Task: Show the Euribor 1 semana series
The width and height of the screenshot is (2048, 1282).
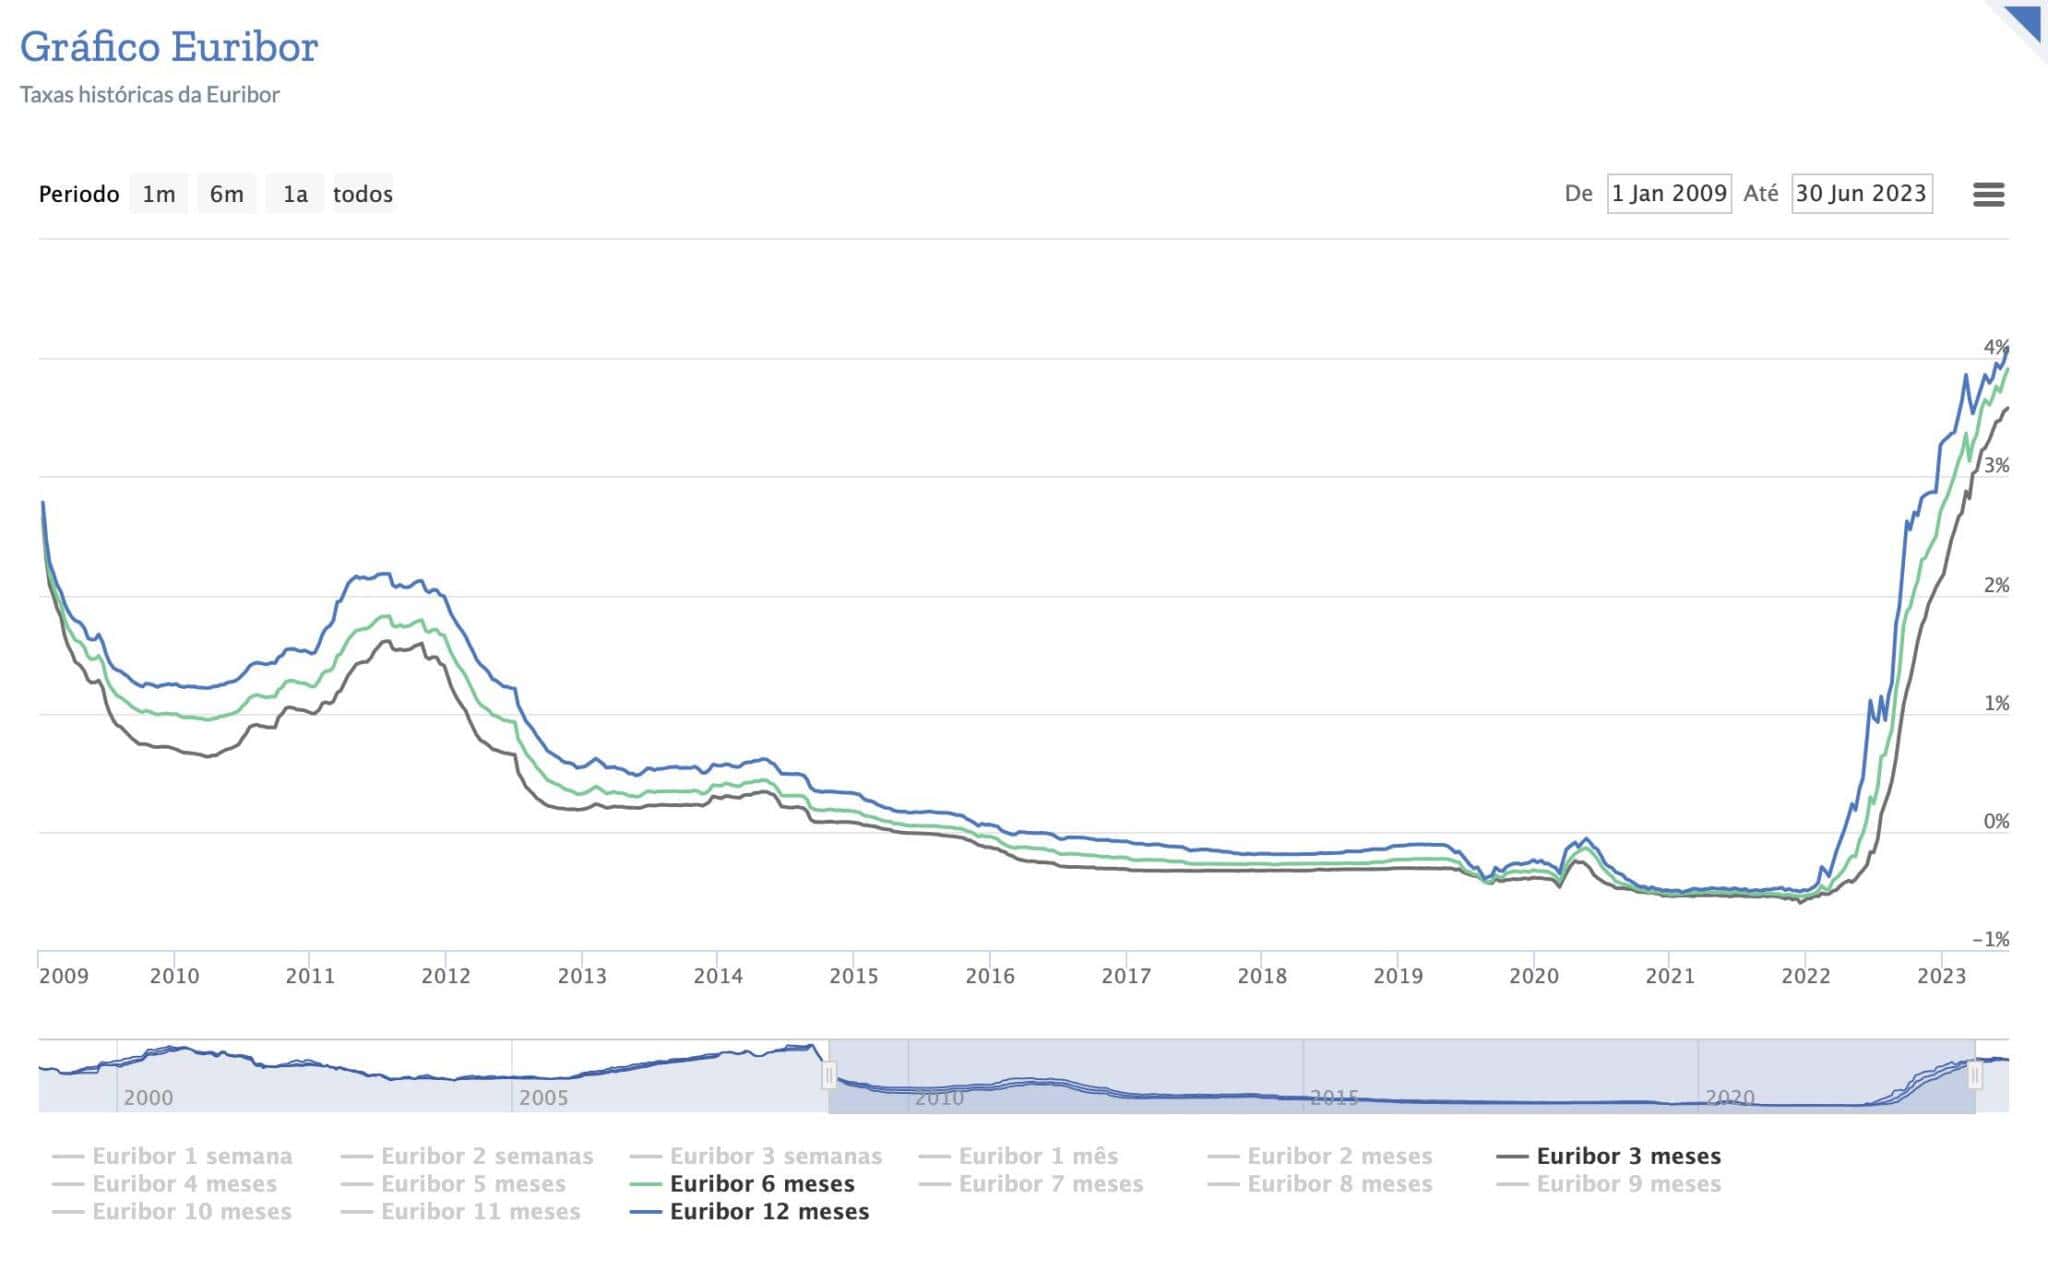Action: click(192, 1156)
